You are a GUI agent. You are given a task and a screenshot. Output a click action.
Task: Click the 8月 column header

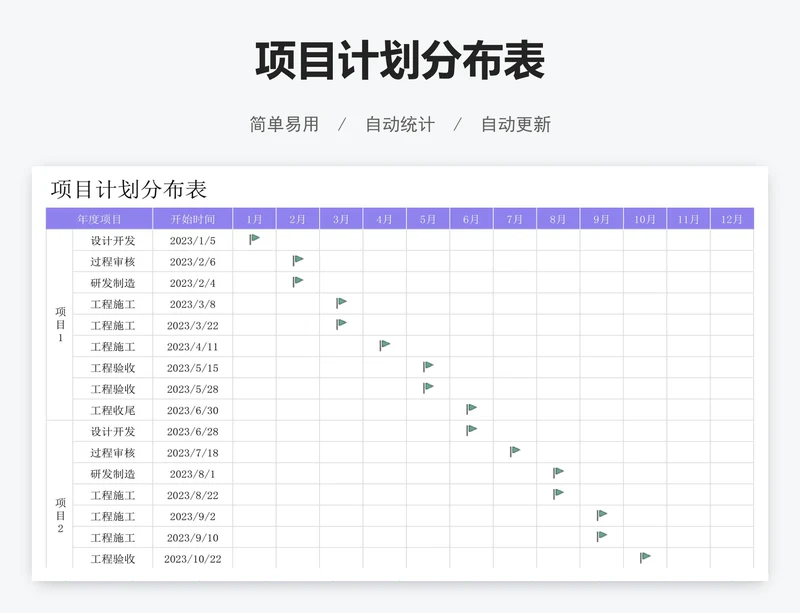pyautogui.click(x=558, y=219)
